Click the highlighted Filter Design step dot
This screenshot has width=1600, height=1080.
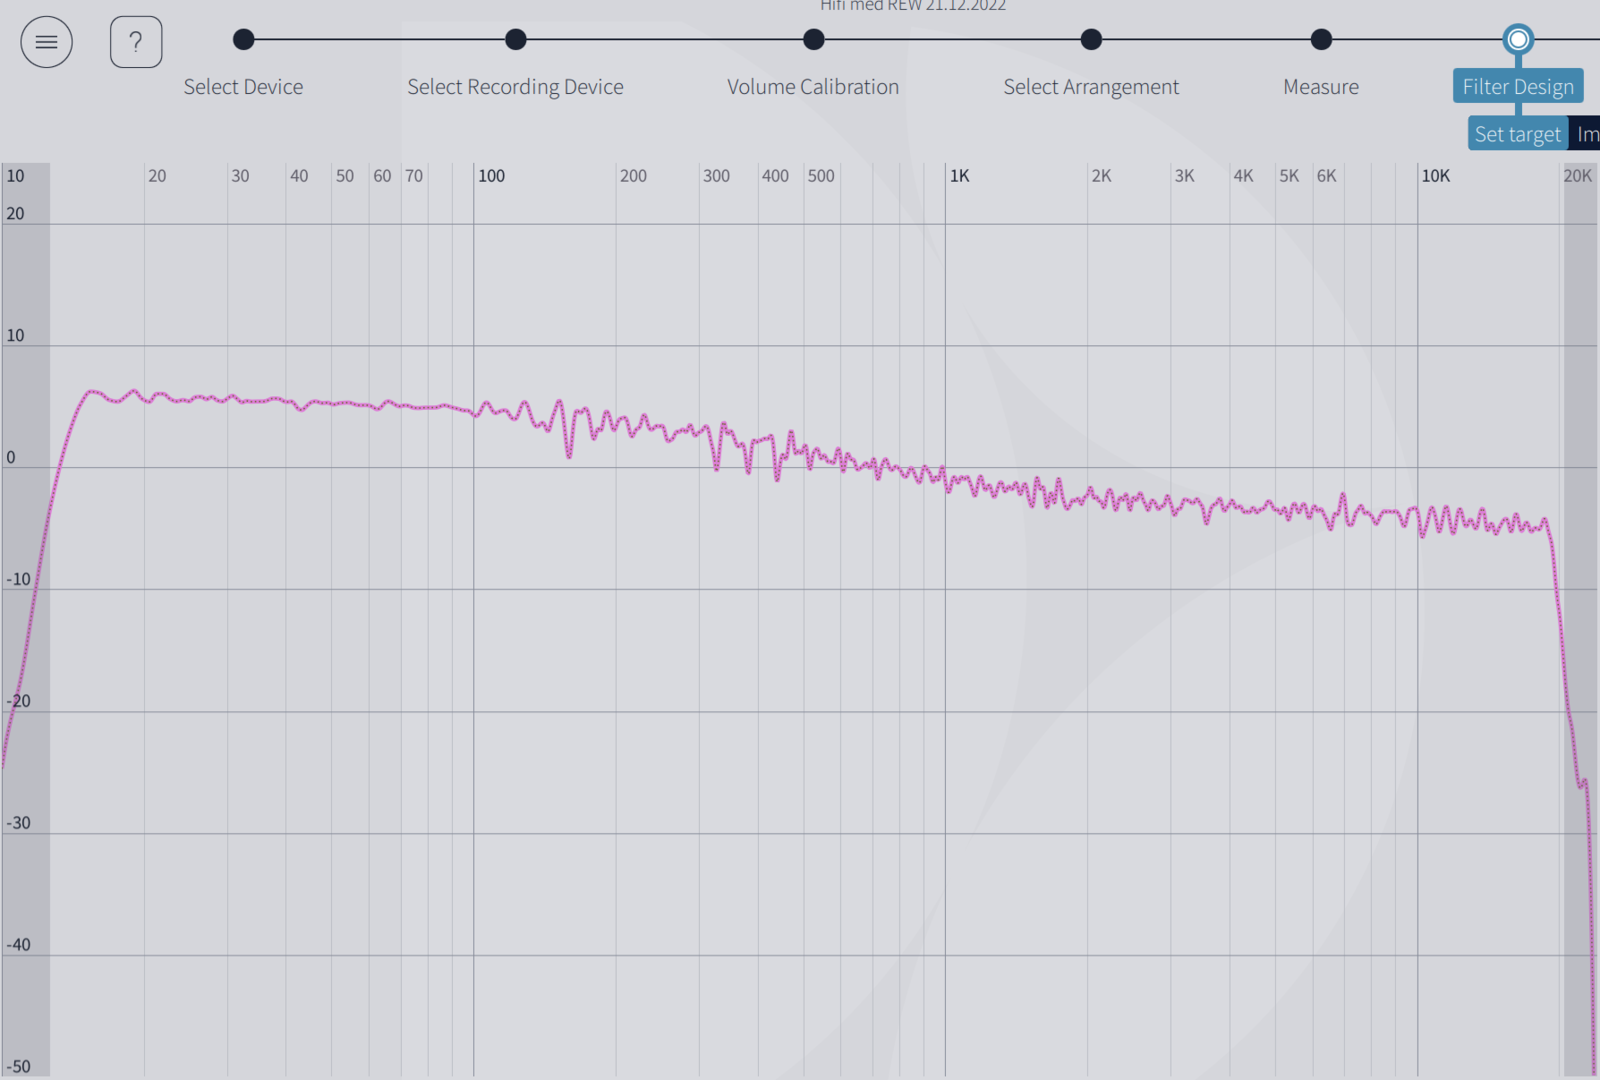click(x=1518, y=39)
